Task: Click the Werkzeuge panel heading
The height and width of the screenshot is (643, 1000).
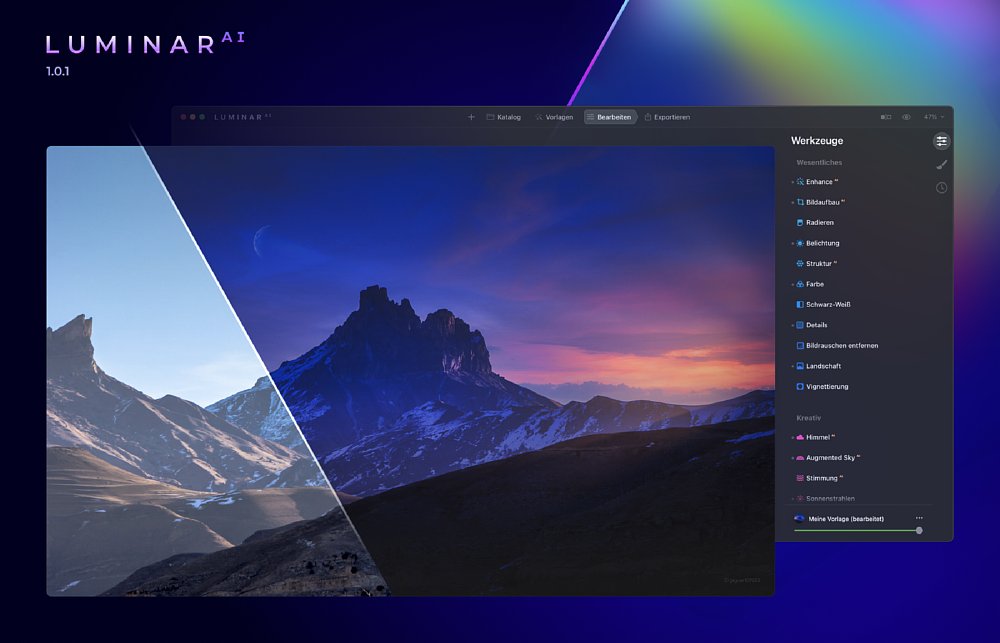Action: point(817,141)
